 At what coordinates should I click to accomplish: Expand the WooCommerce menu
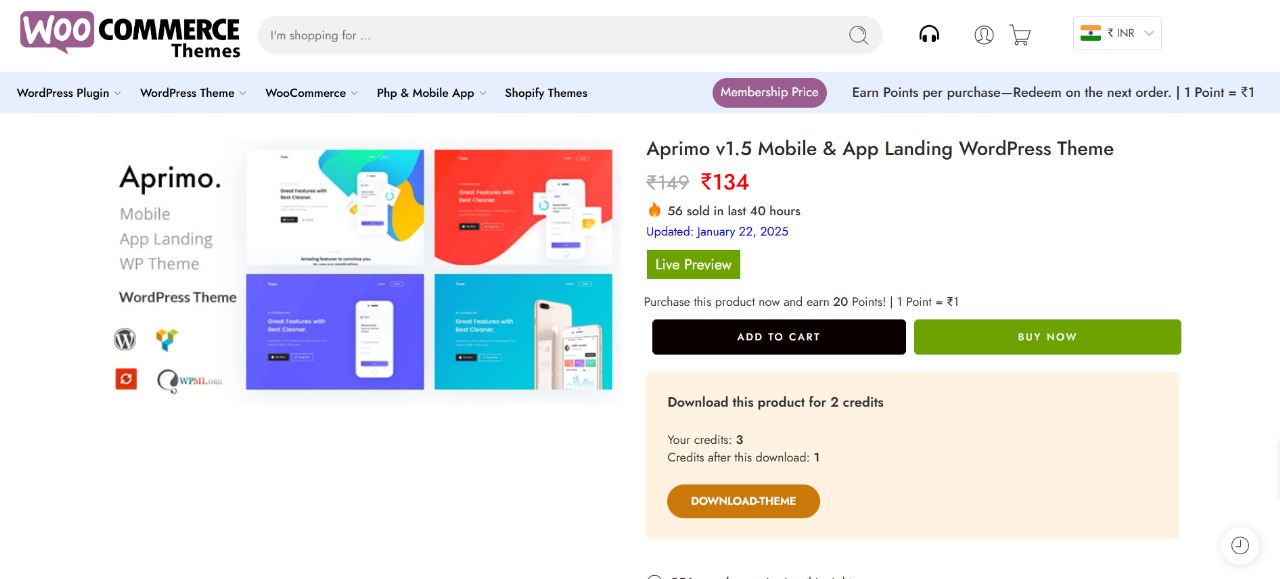pyautogui.click(x=311, y=93)
